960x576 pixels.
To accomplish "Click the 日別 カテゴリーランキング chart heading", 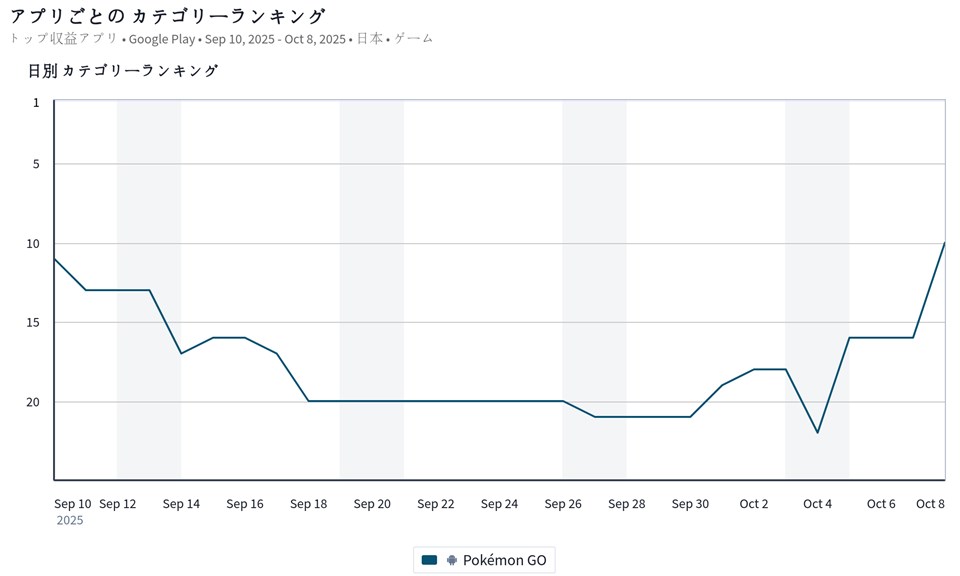I will coord(123,70).
